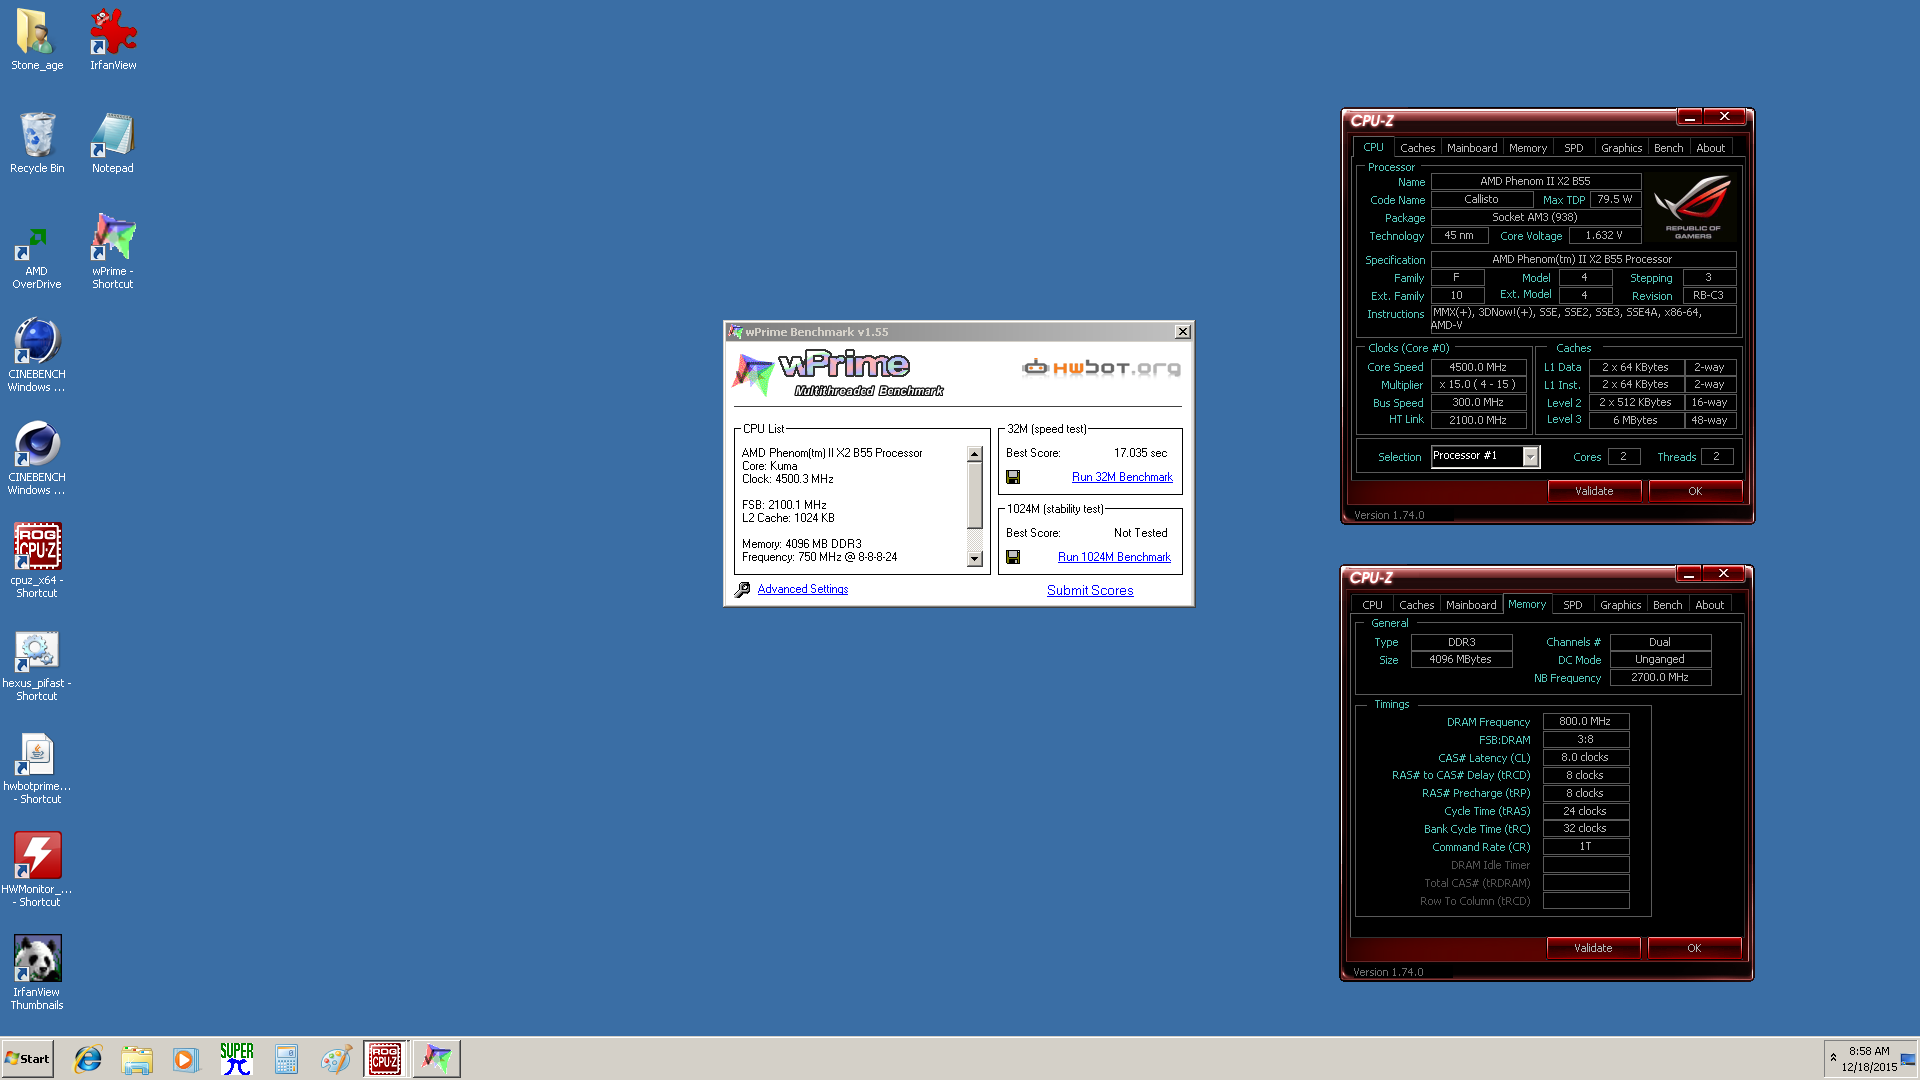Click the tray monitor icon by the date
The width and height of the screenshot is (1920, 1080).
[1908, 1059]
